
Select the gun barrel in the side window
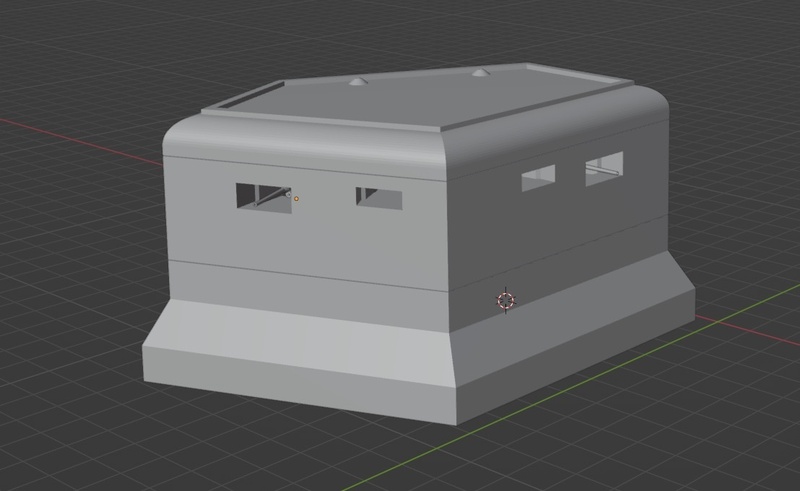tap(602, 169)
